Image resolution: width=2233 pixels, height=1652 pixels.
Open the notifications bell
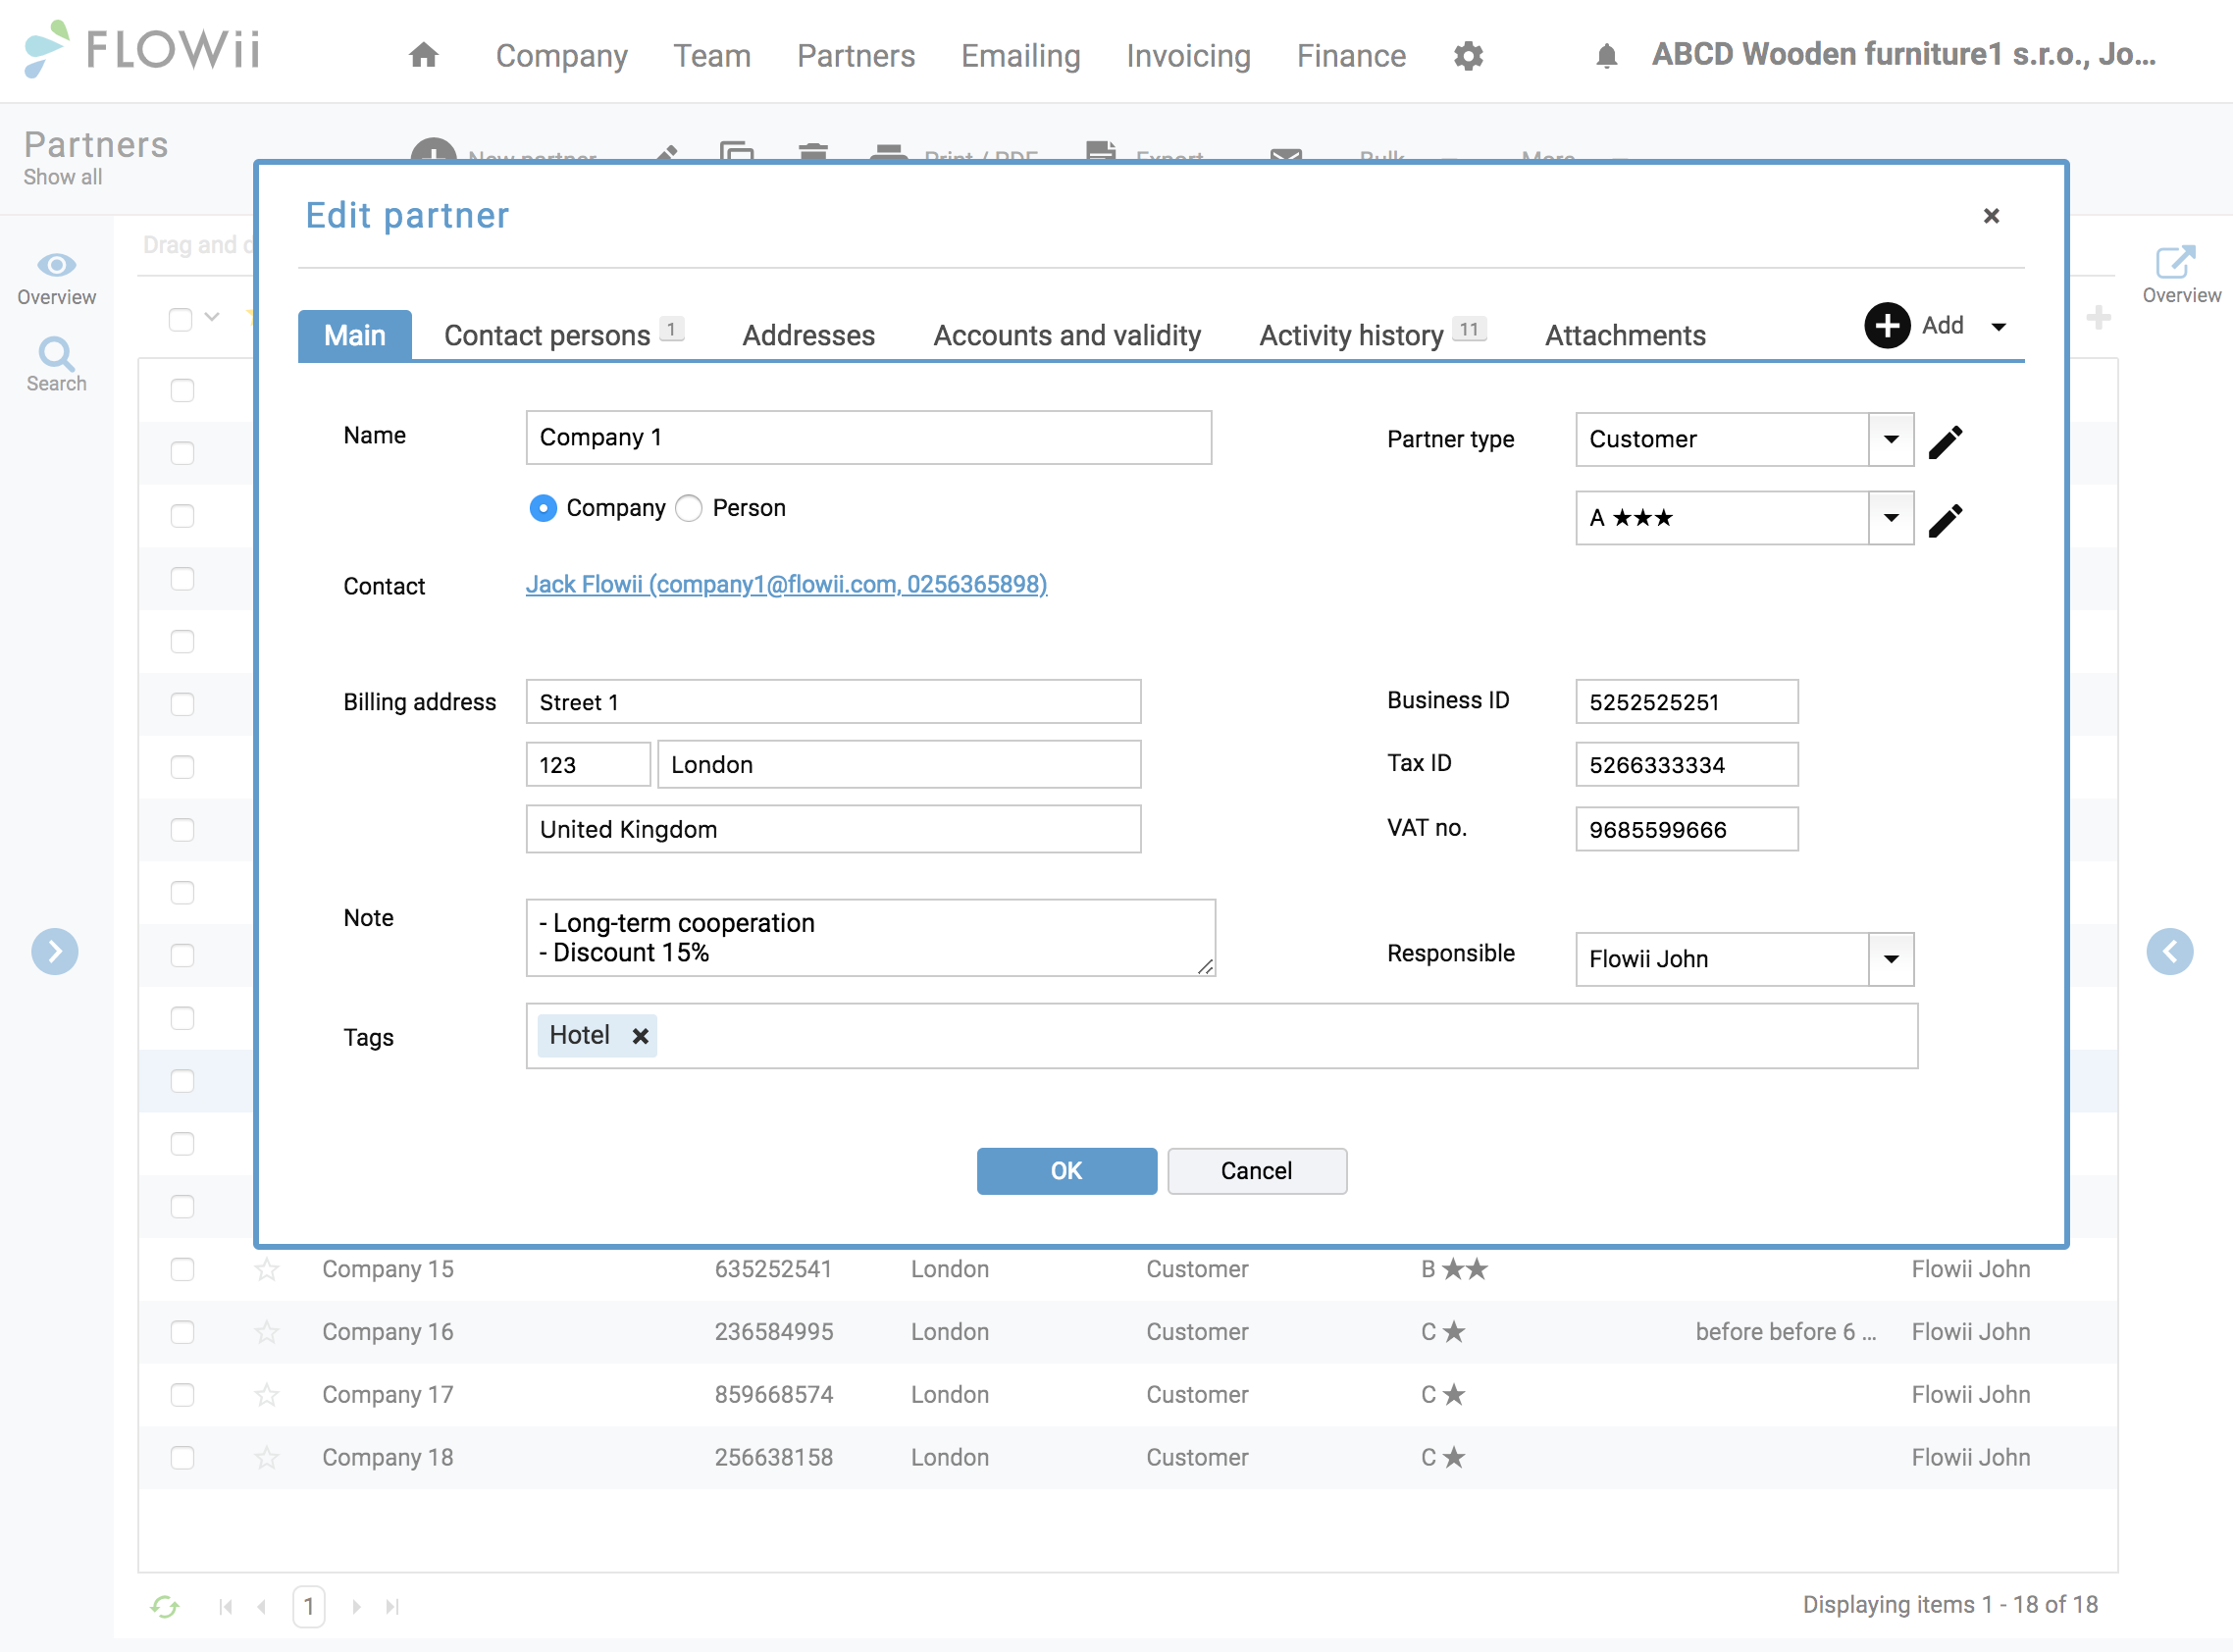1606,56
